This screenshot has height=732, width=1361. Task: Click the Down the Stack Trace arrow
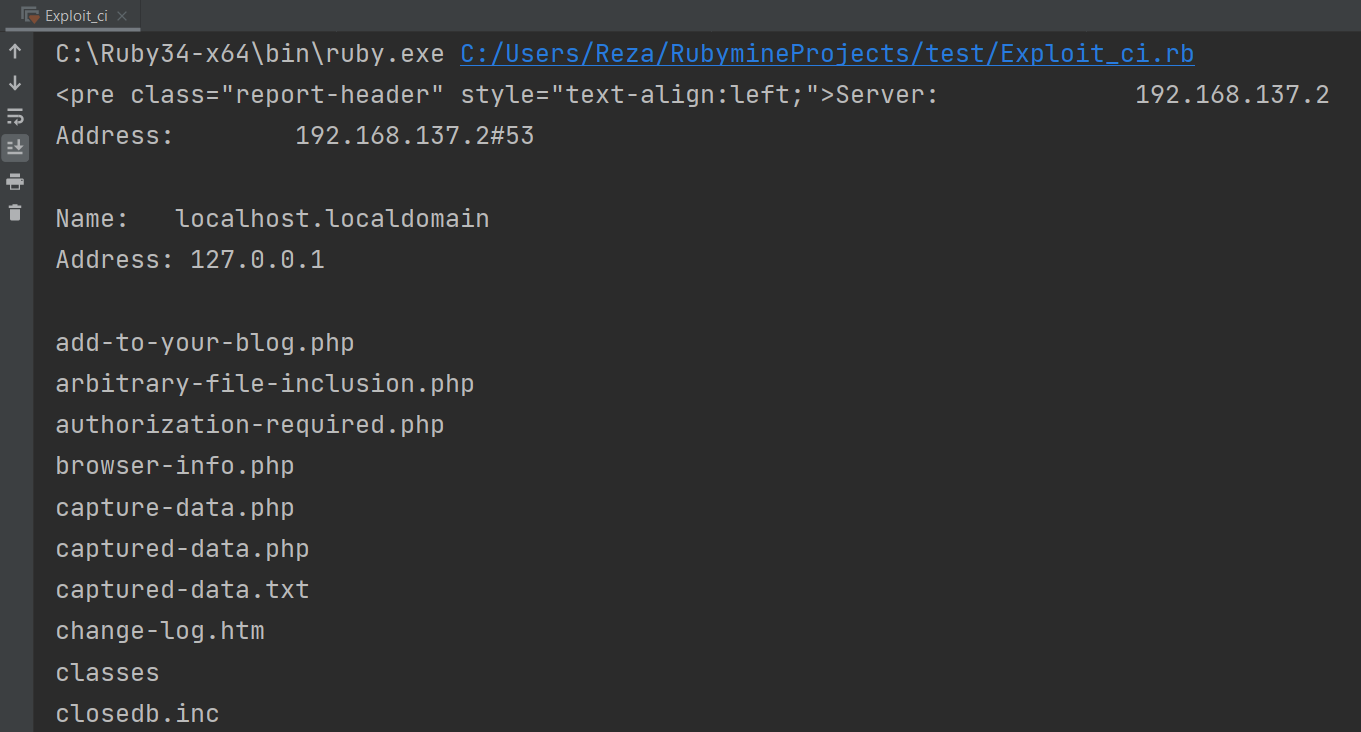click(x=15, y=84)
